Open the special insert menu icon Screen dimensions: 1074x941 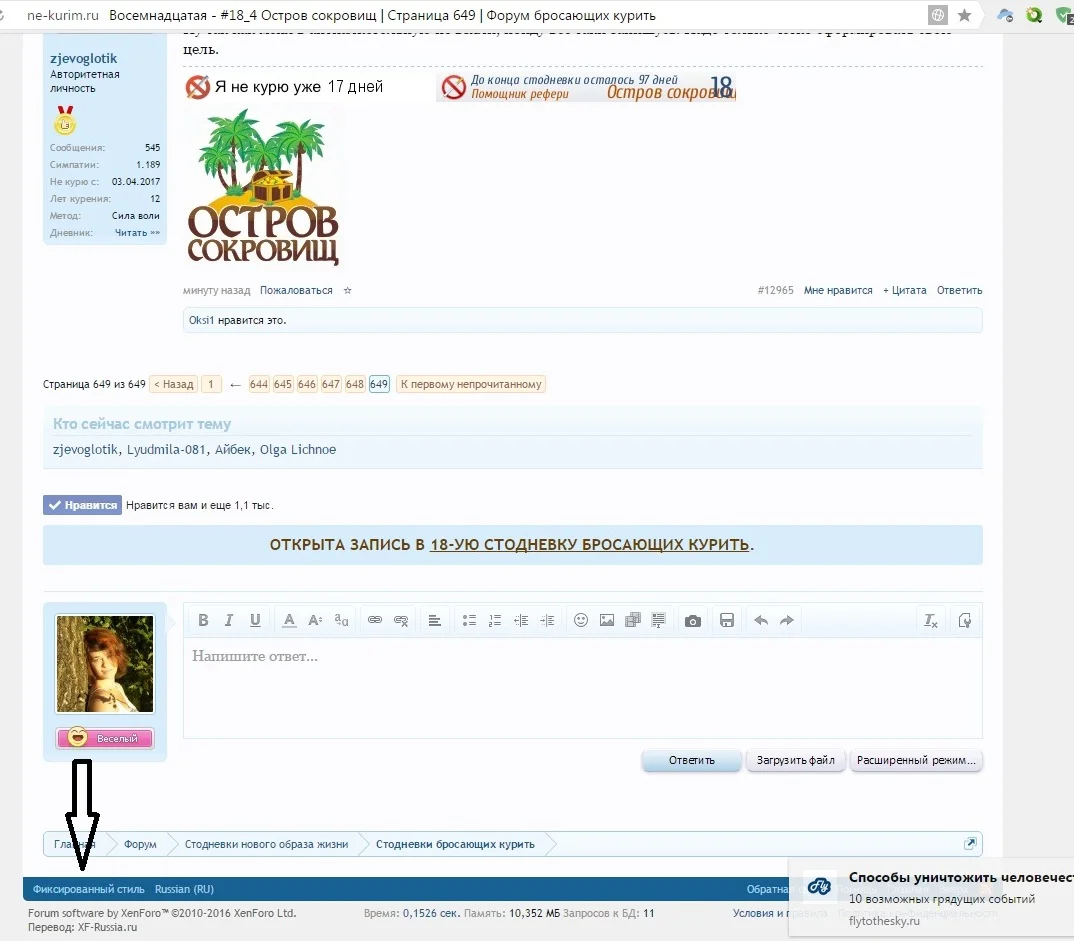tap(658, 620)
